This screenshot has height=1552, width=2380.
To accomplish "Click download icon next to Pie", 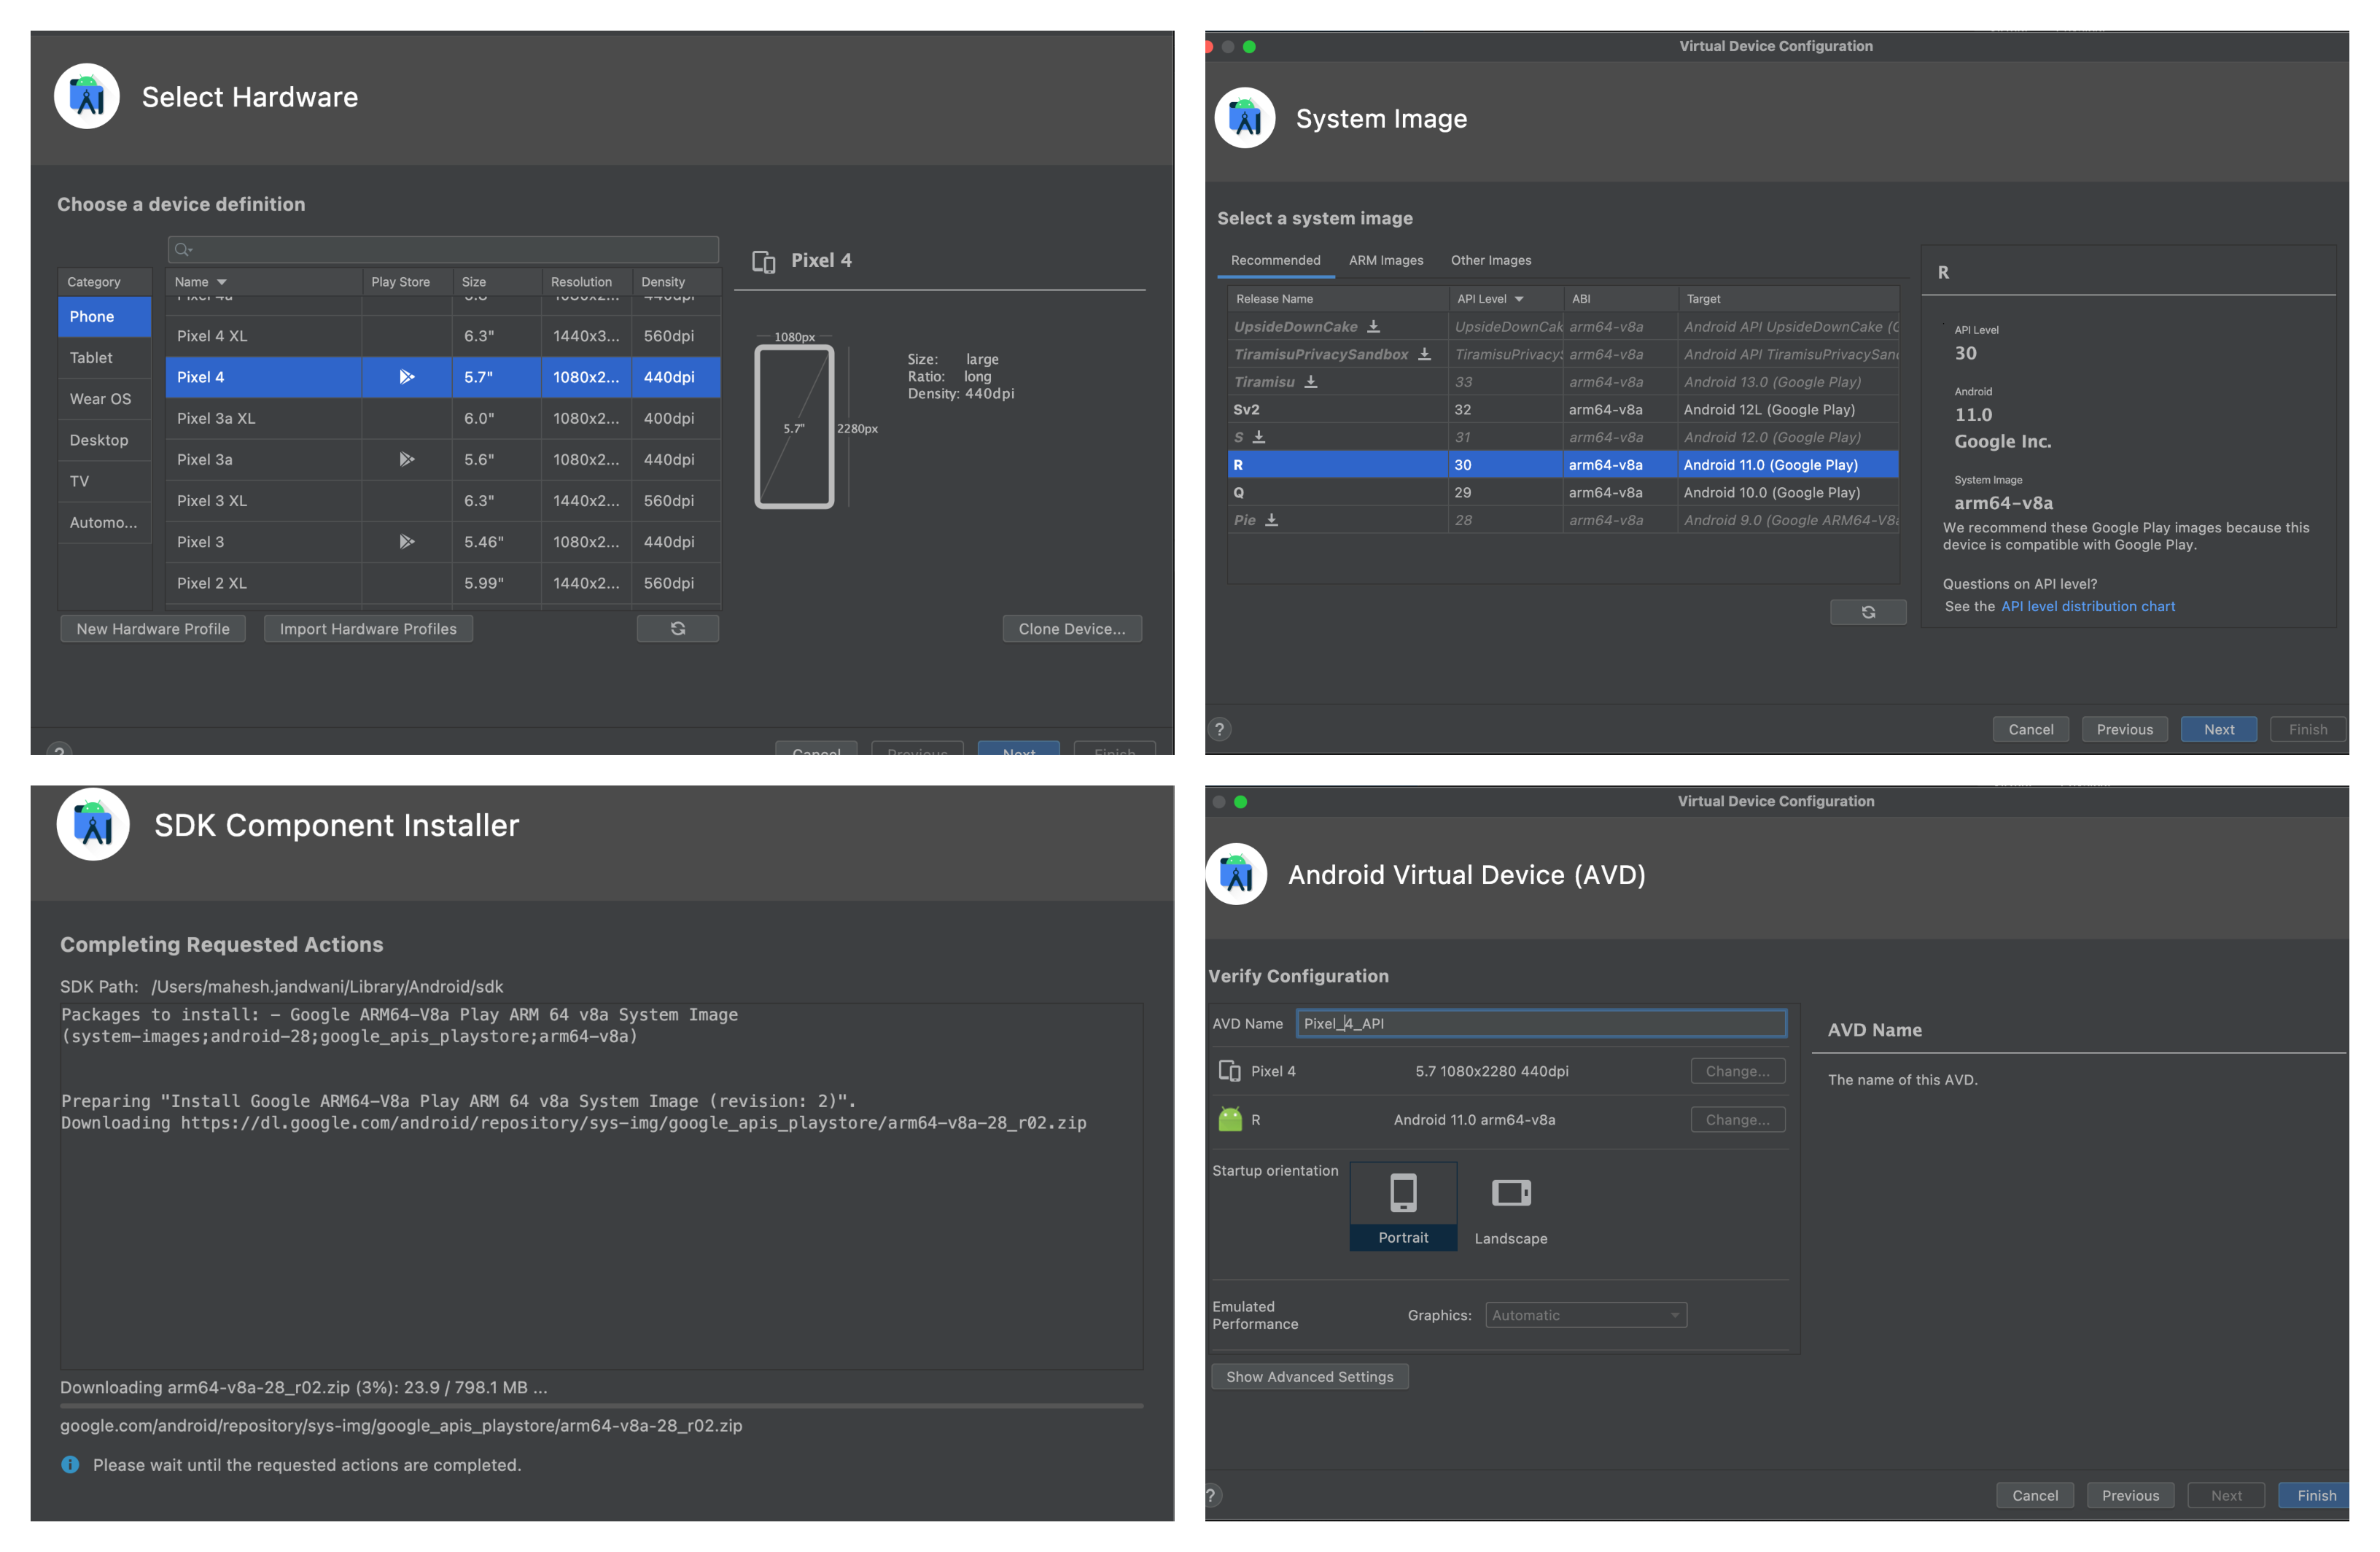I will (1271, 520).
